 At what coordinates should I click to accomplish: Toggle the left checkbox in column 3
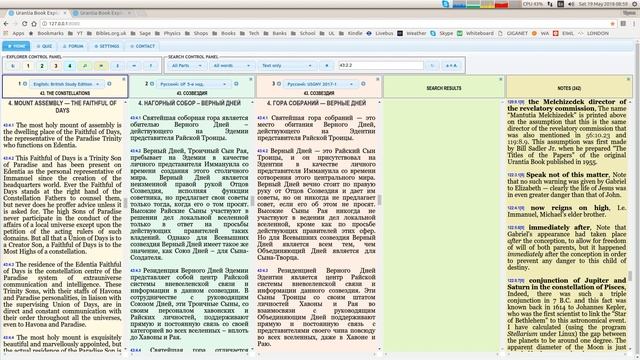[x=279, y=84]
